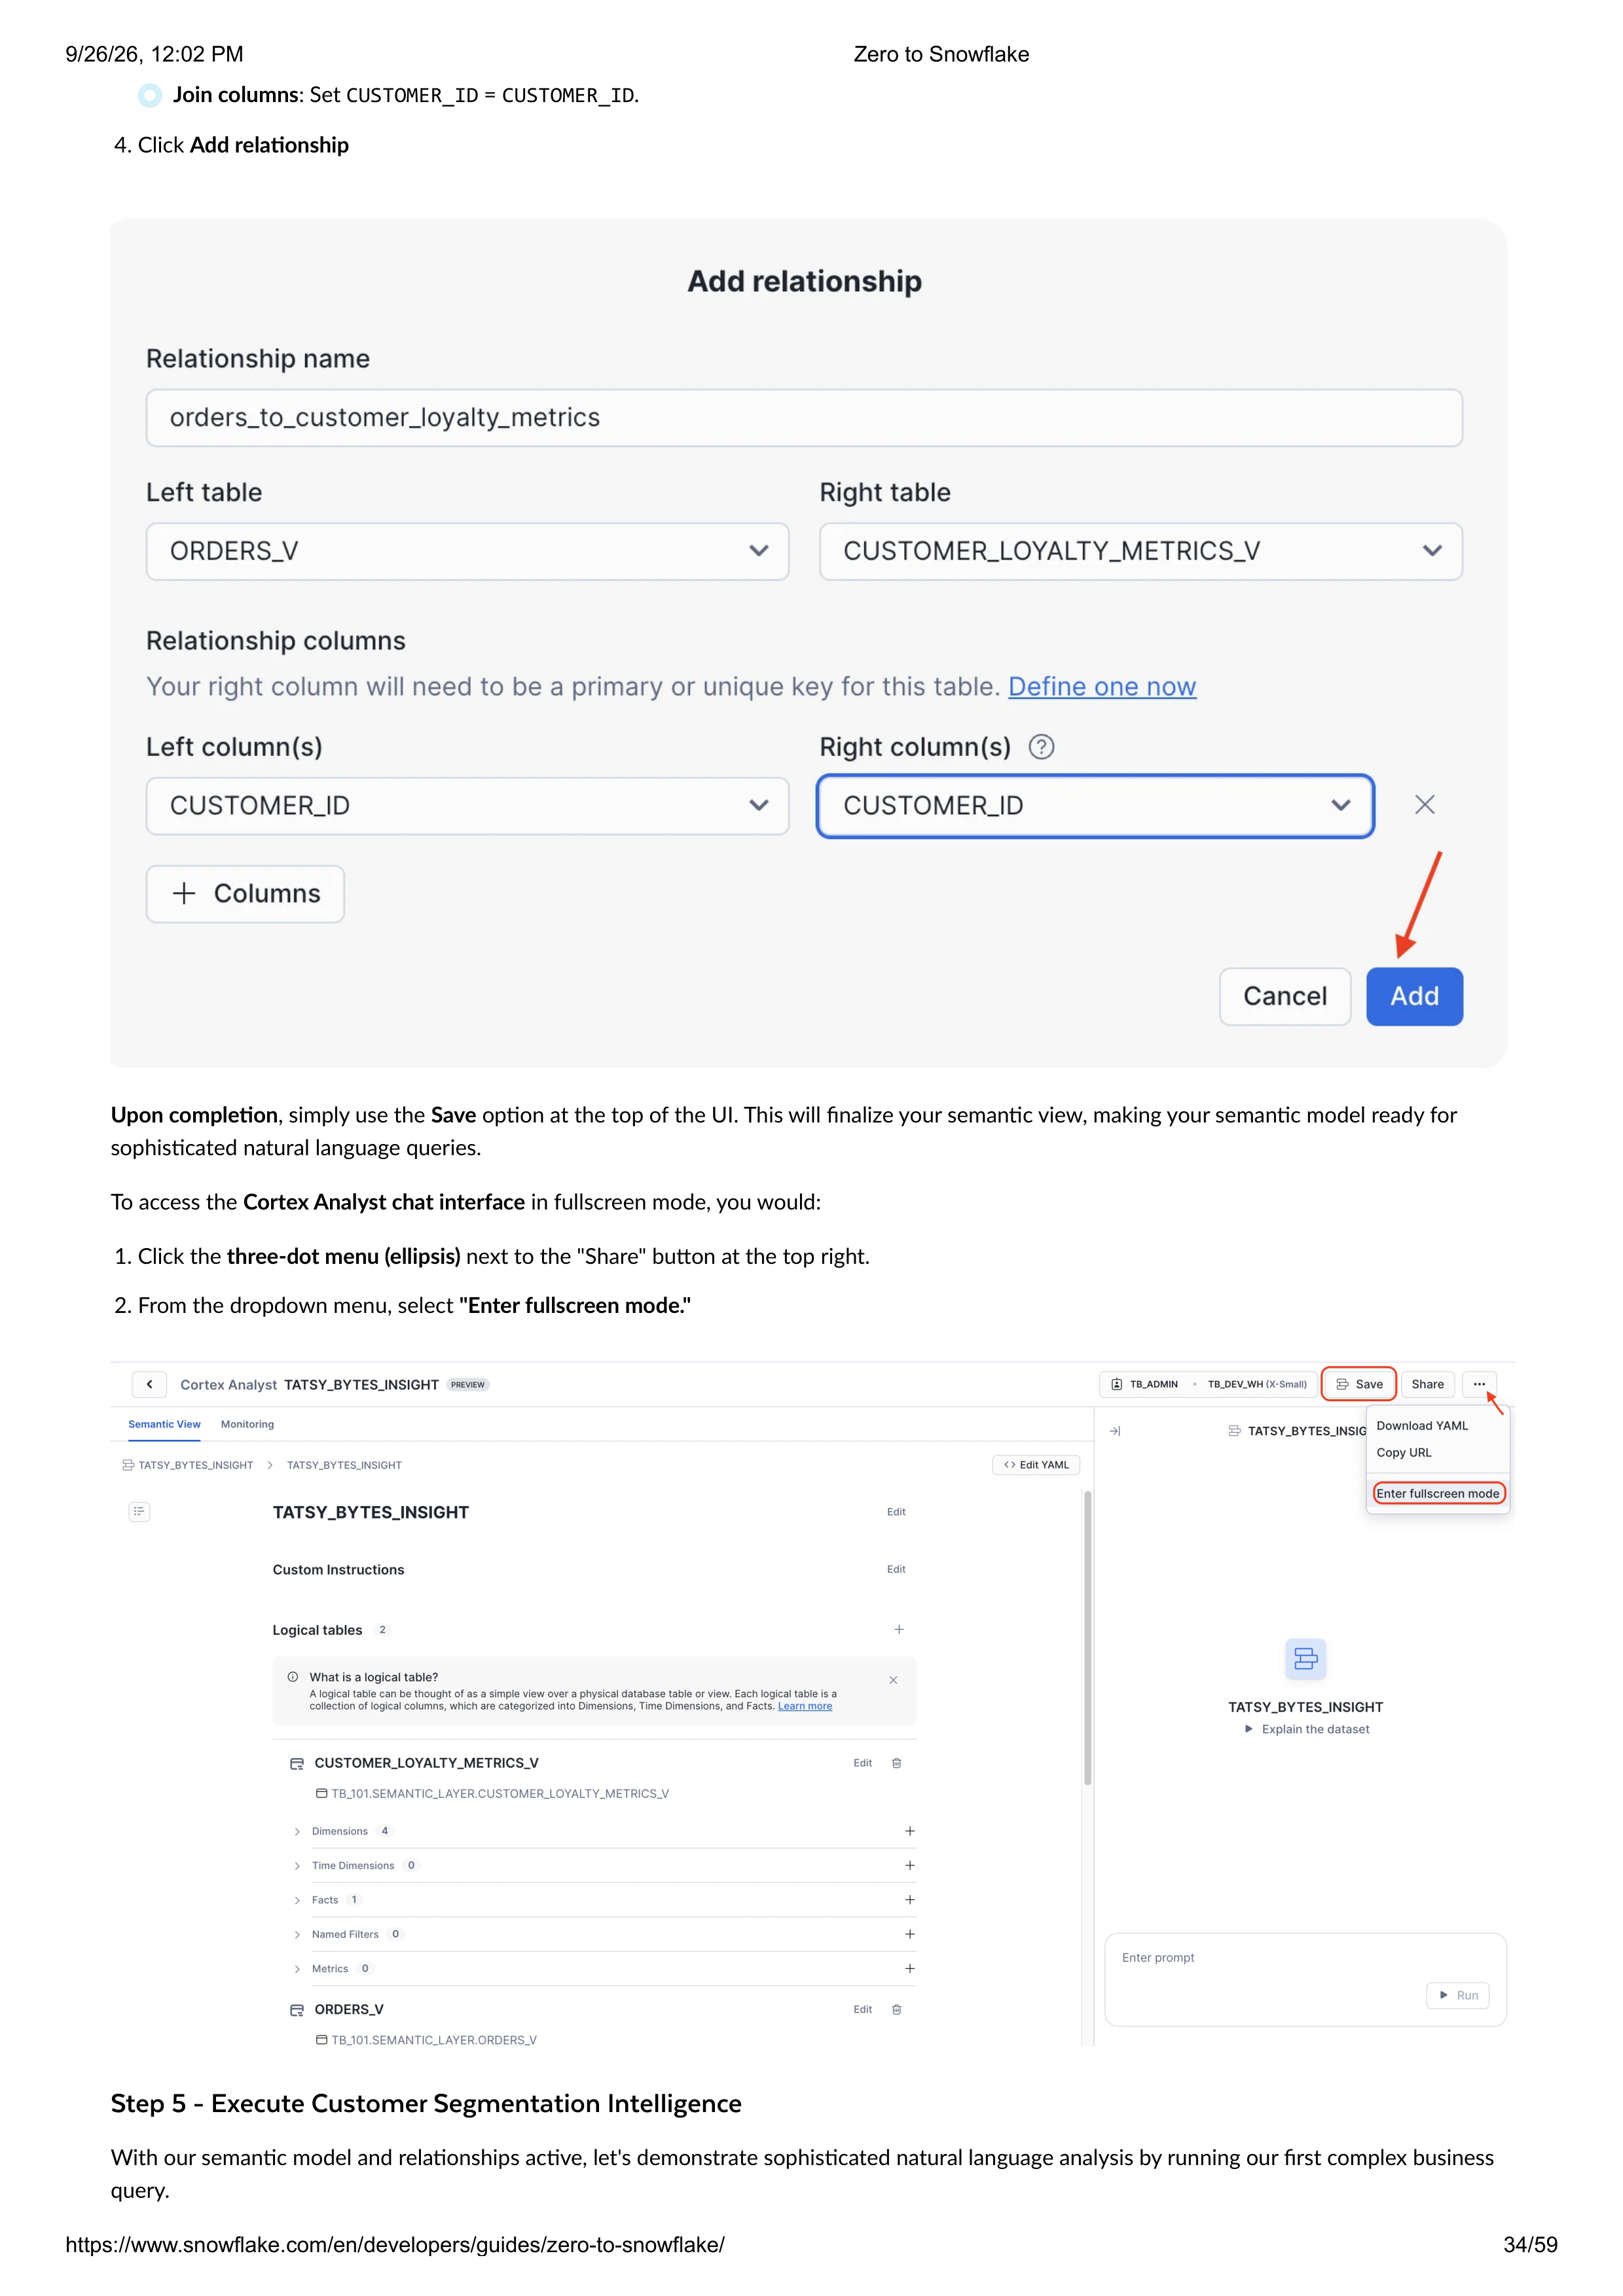
Task: Click the TB_DEV_WH warehouse selector
Action: tap(1256, 1384)
